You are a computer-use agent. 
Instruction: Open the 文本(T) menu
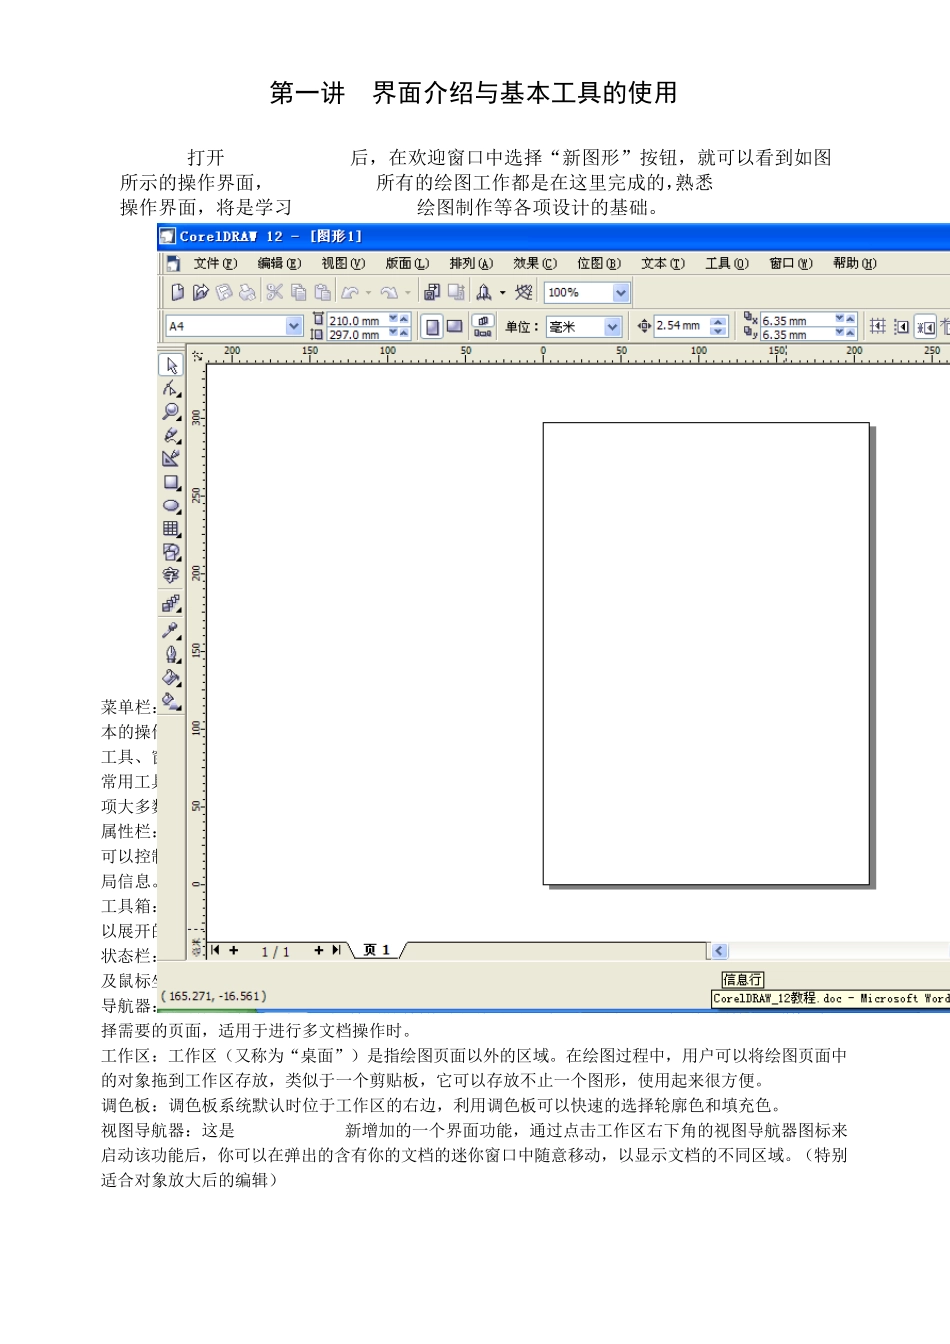pos(663,263)
